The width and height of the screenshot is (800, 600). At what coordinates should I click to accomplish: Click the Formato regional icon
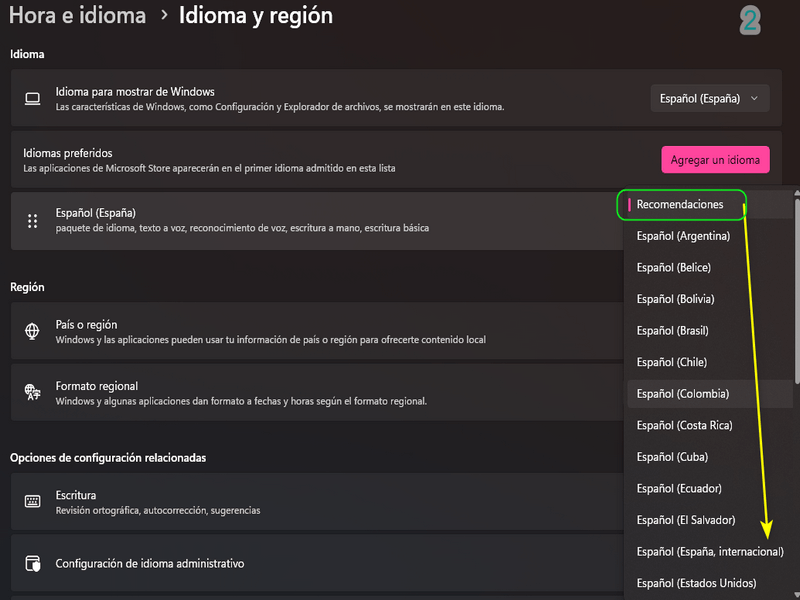tap(32, 393)
